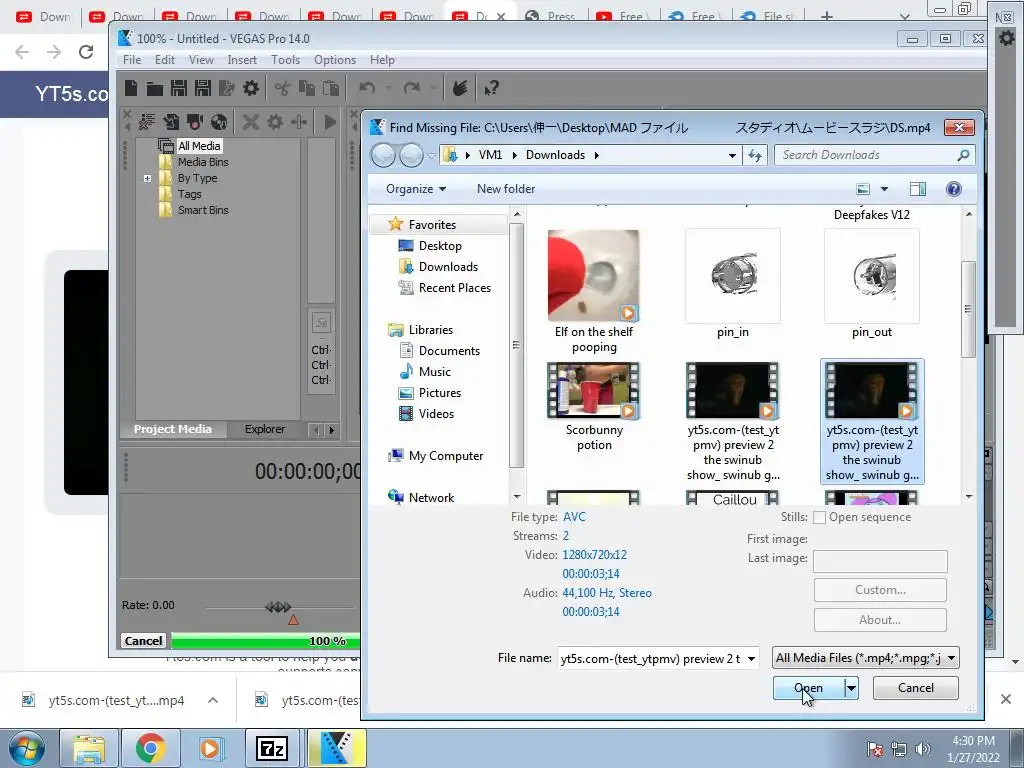Toggle the preview pane icon in dialog

(x=918, y=189)
